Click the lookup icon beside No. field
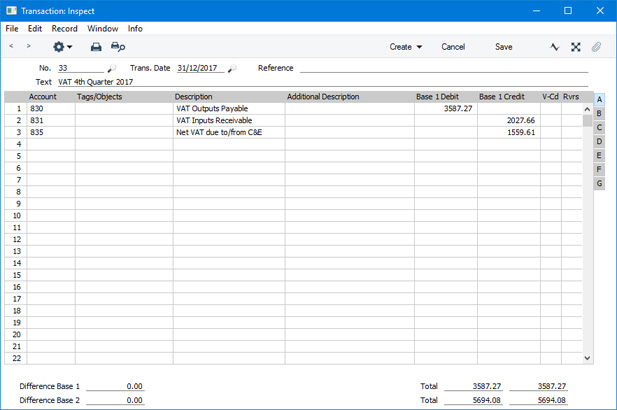The width and height of the screenshot is (617, 410). (x=112, y=69)
